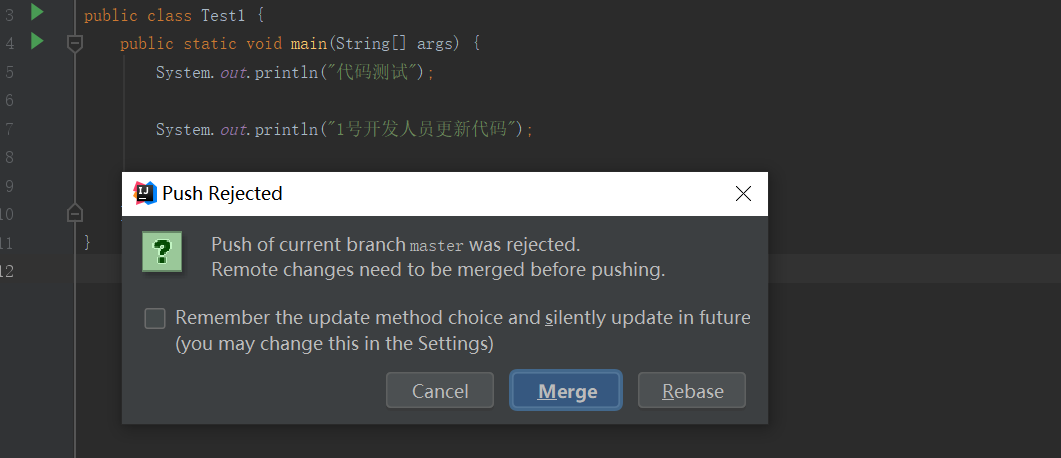Click the fold end marker at line 10

74,213
